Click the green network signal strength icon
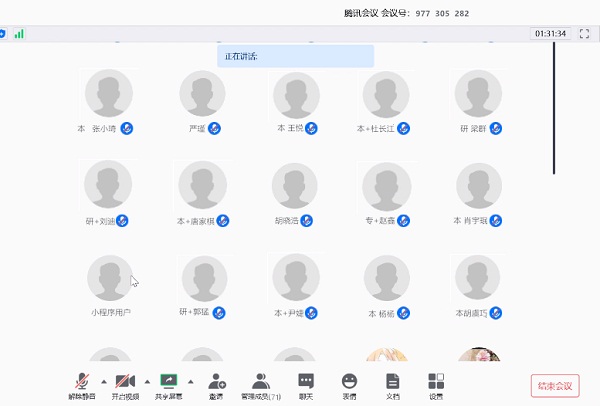Image resolution: width=600 pixels, height=406 pixels. tap(19, 34)
